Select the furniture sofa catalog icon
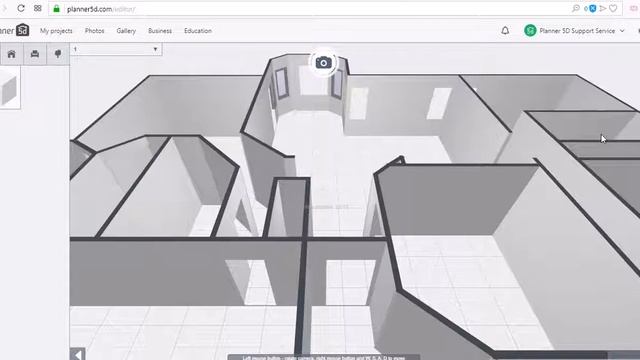The image size is (640, 360). tap(35, 54)
